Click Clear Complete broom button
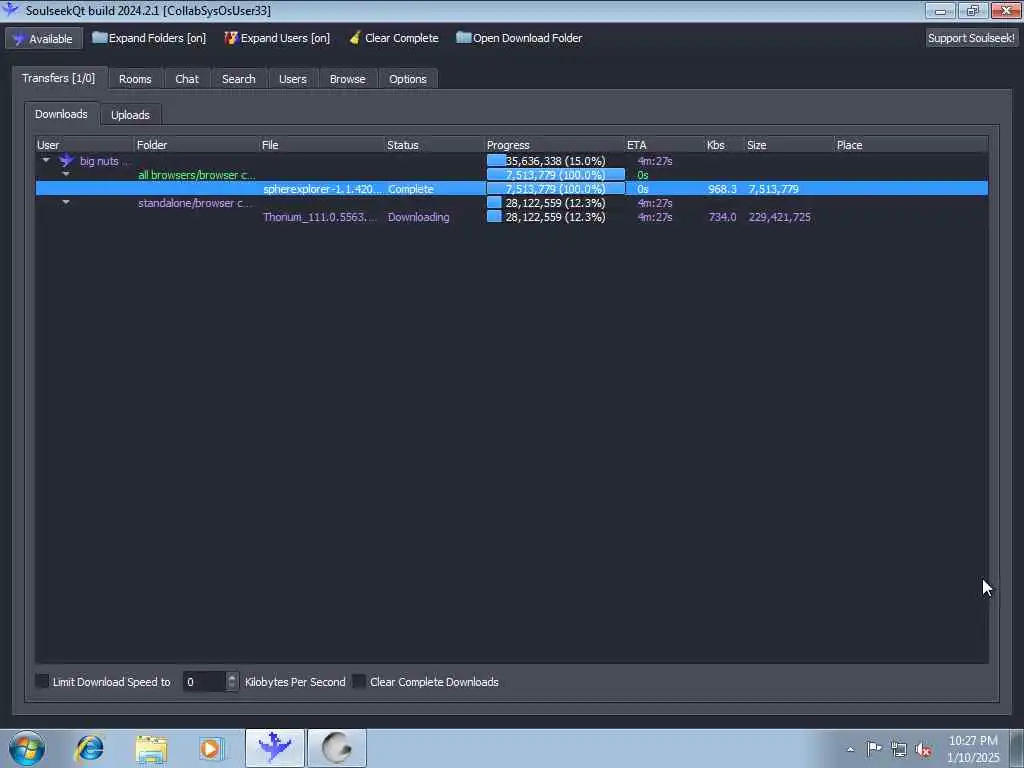1024x768 pixels. point(394,38)
